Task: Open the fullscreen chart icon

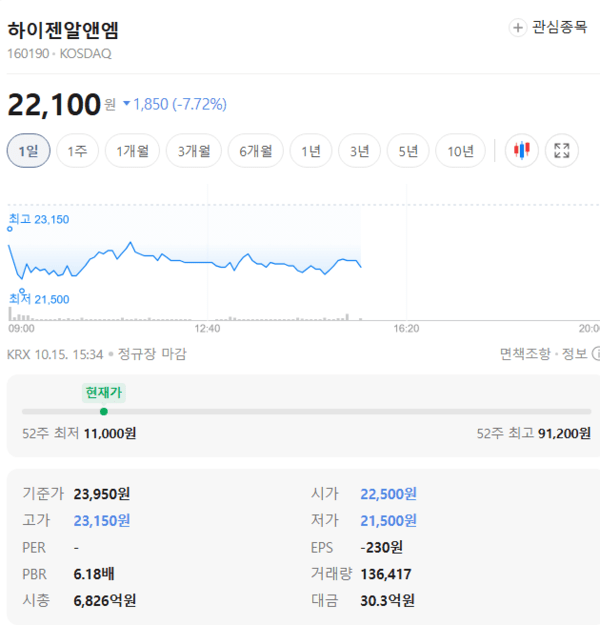Action: click(x=562, y=151)
